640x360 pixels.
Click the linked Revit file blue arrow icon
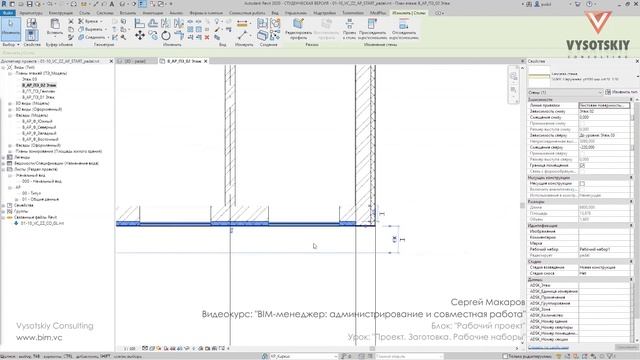click(16, 223)
